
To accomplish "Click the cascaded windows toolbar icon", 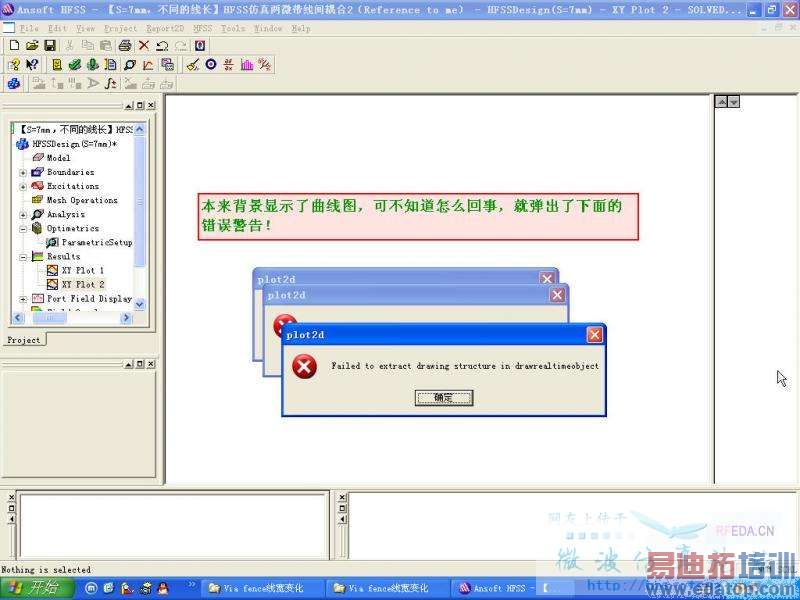I will point(167,65).
